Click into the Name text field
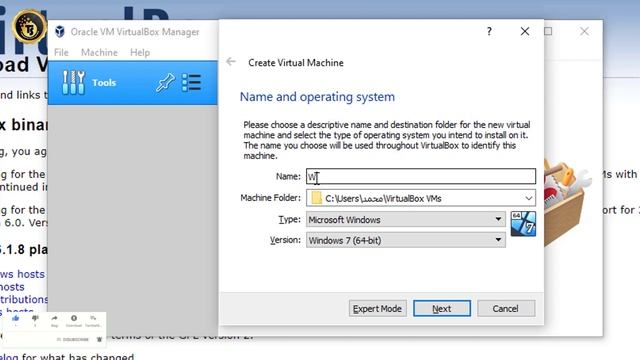The image size is (640, 360). tap(421, 176)
